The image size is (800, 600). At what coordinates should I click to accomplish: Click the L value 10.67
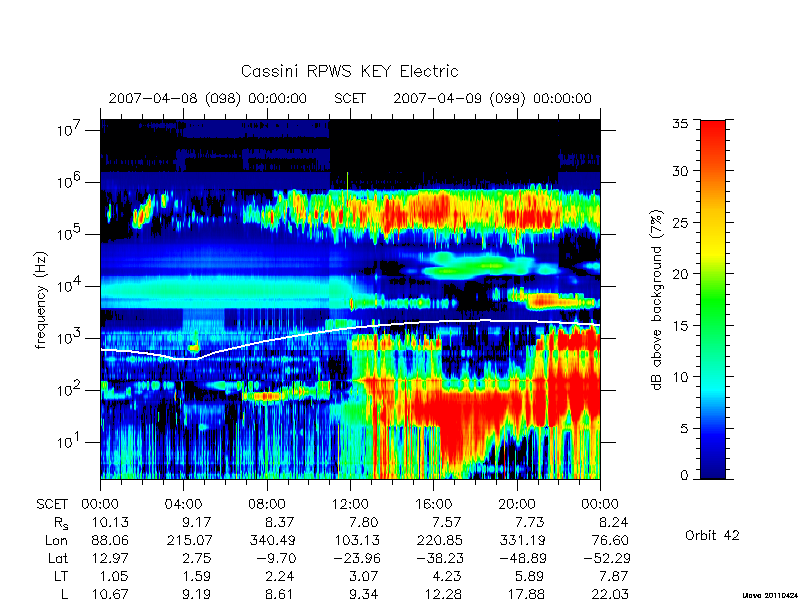coord(110,594)
